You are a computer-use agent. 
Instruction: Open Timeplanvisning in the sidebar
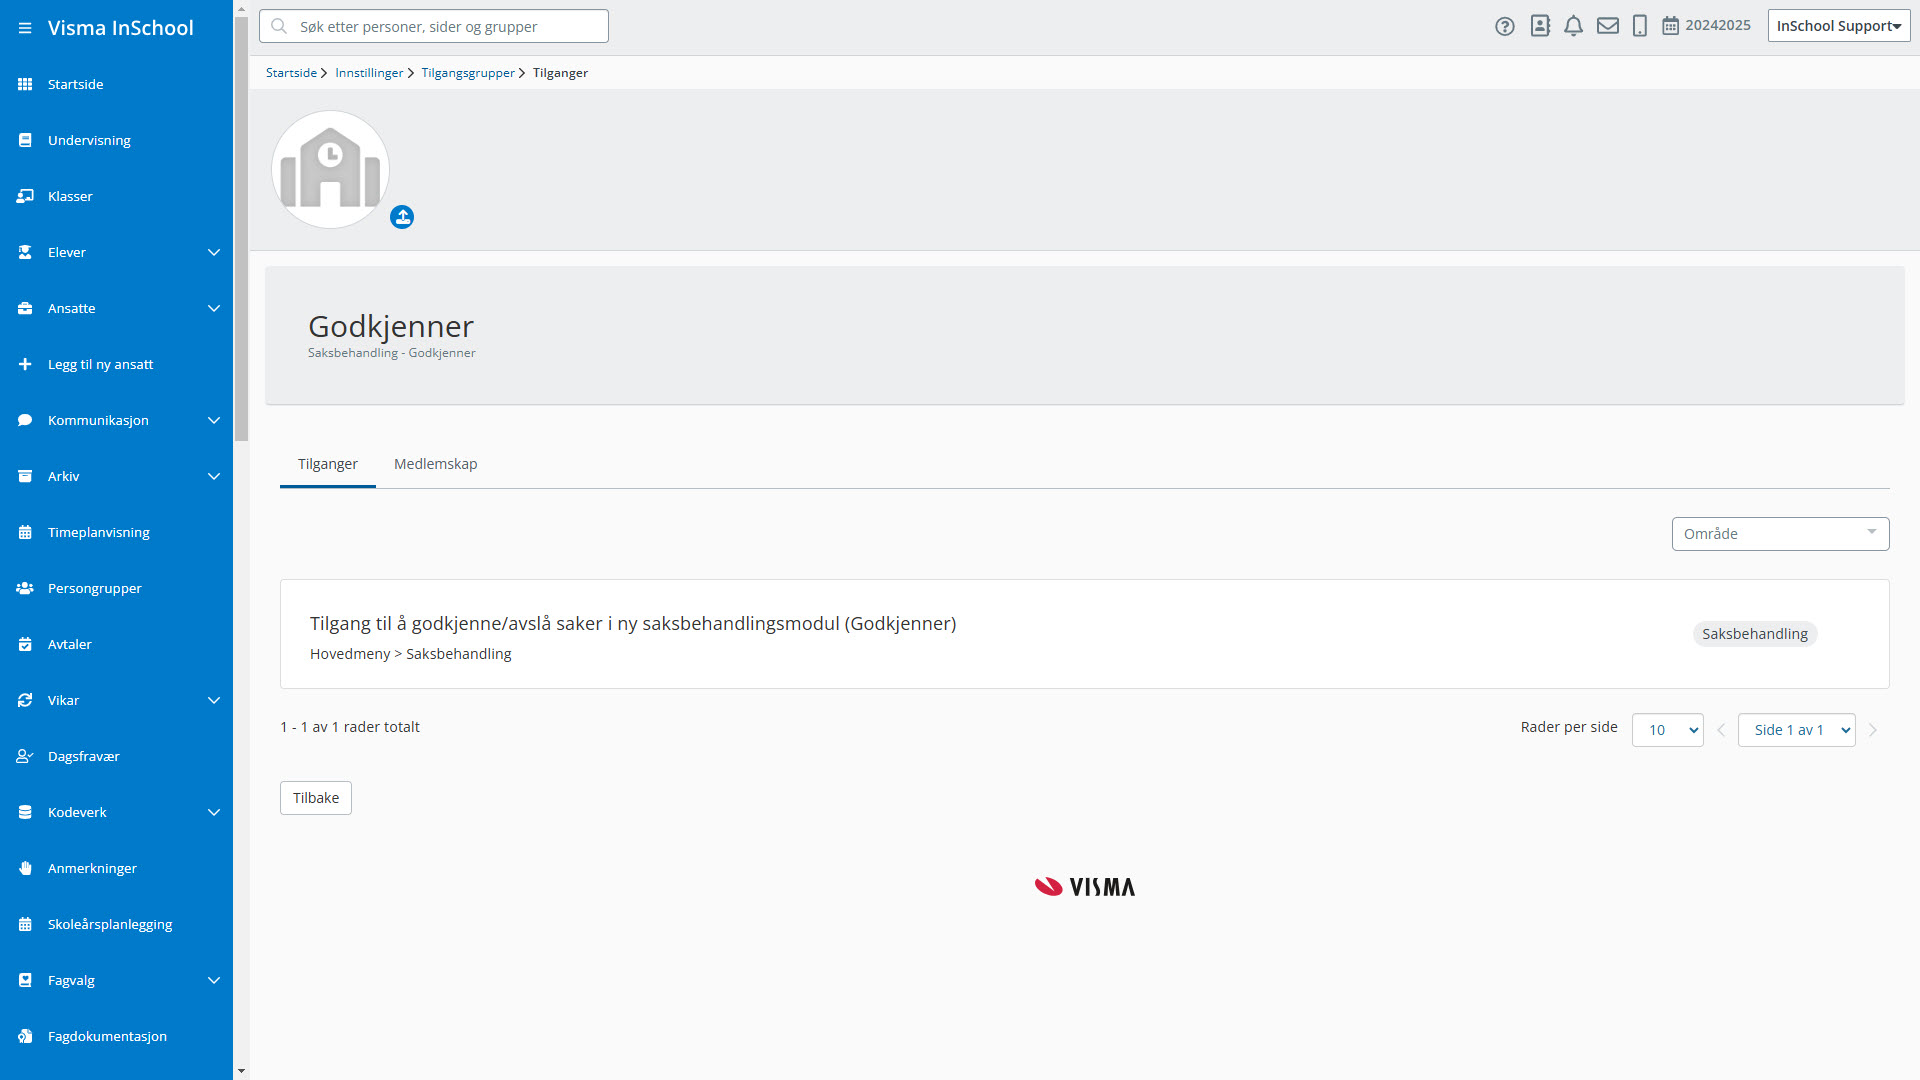tap(98, 532)
